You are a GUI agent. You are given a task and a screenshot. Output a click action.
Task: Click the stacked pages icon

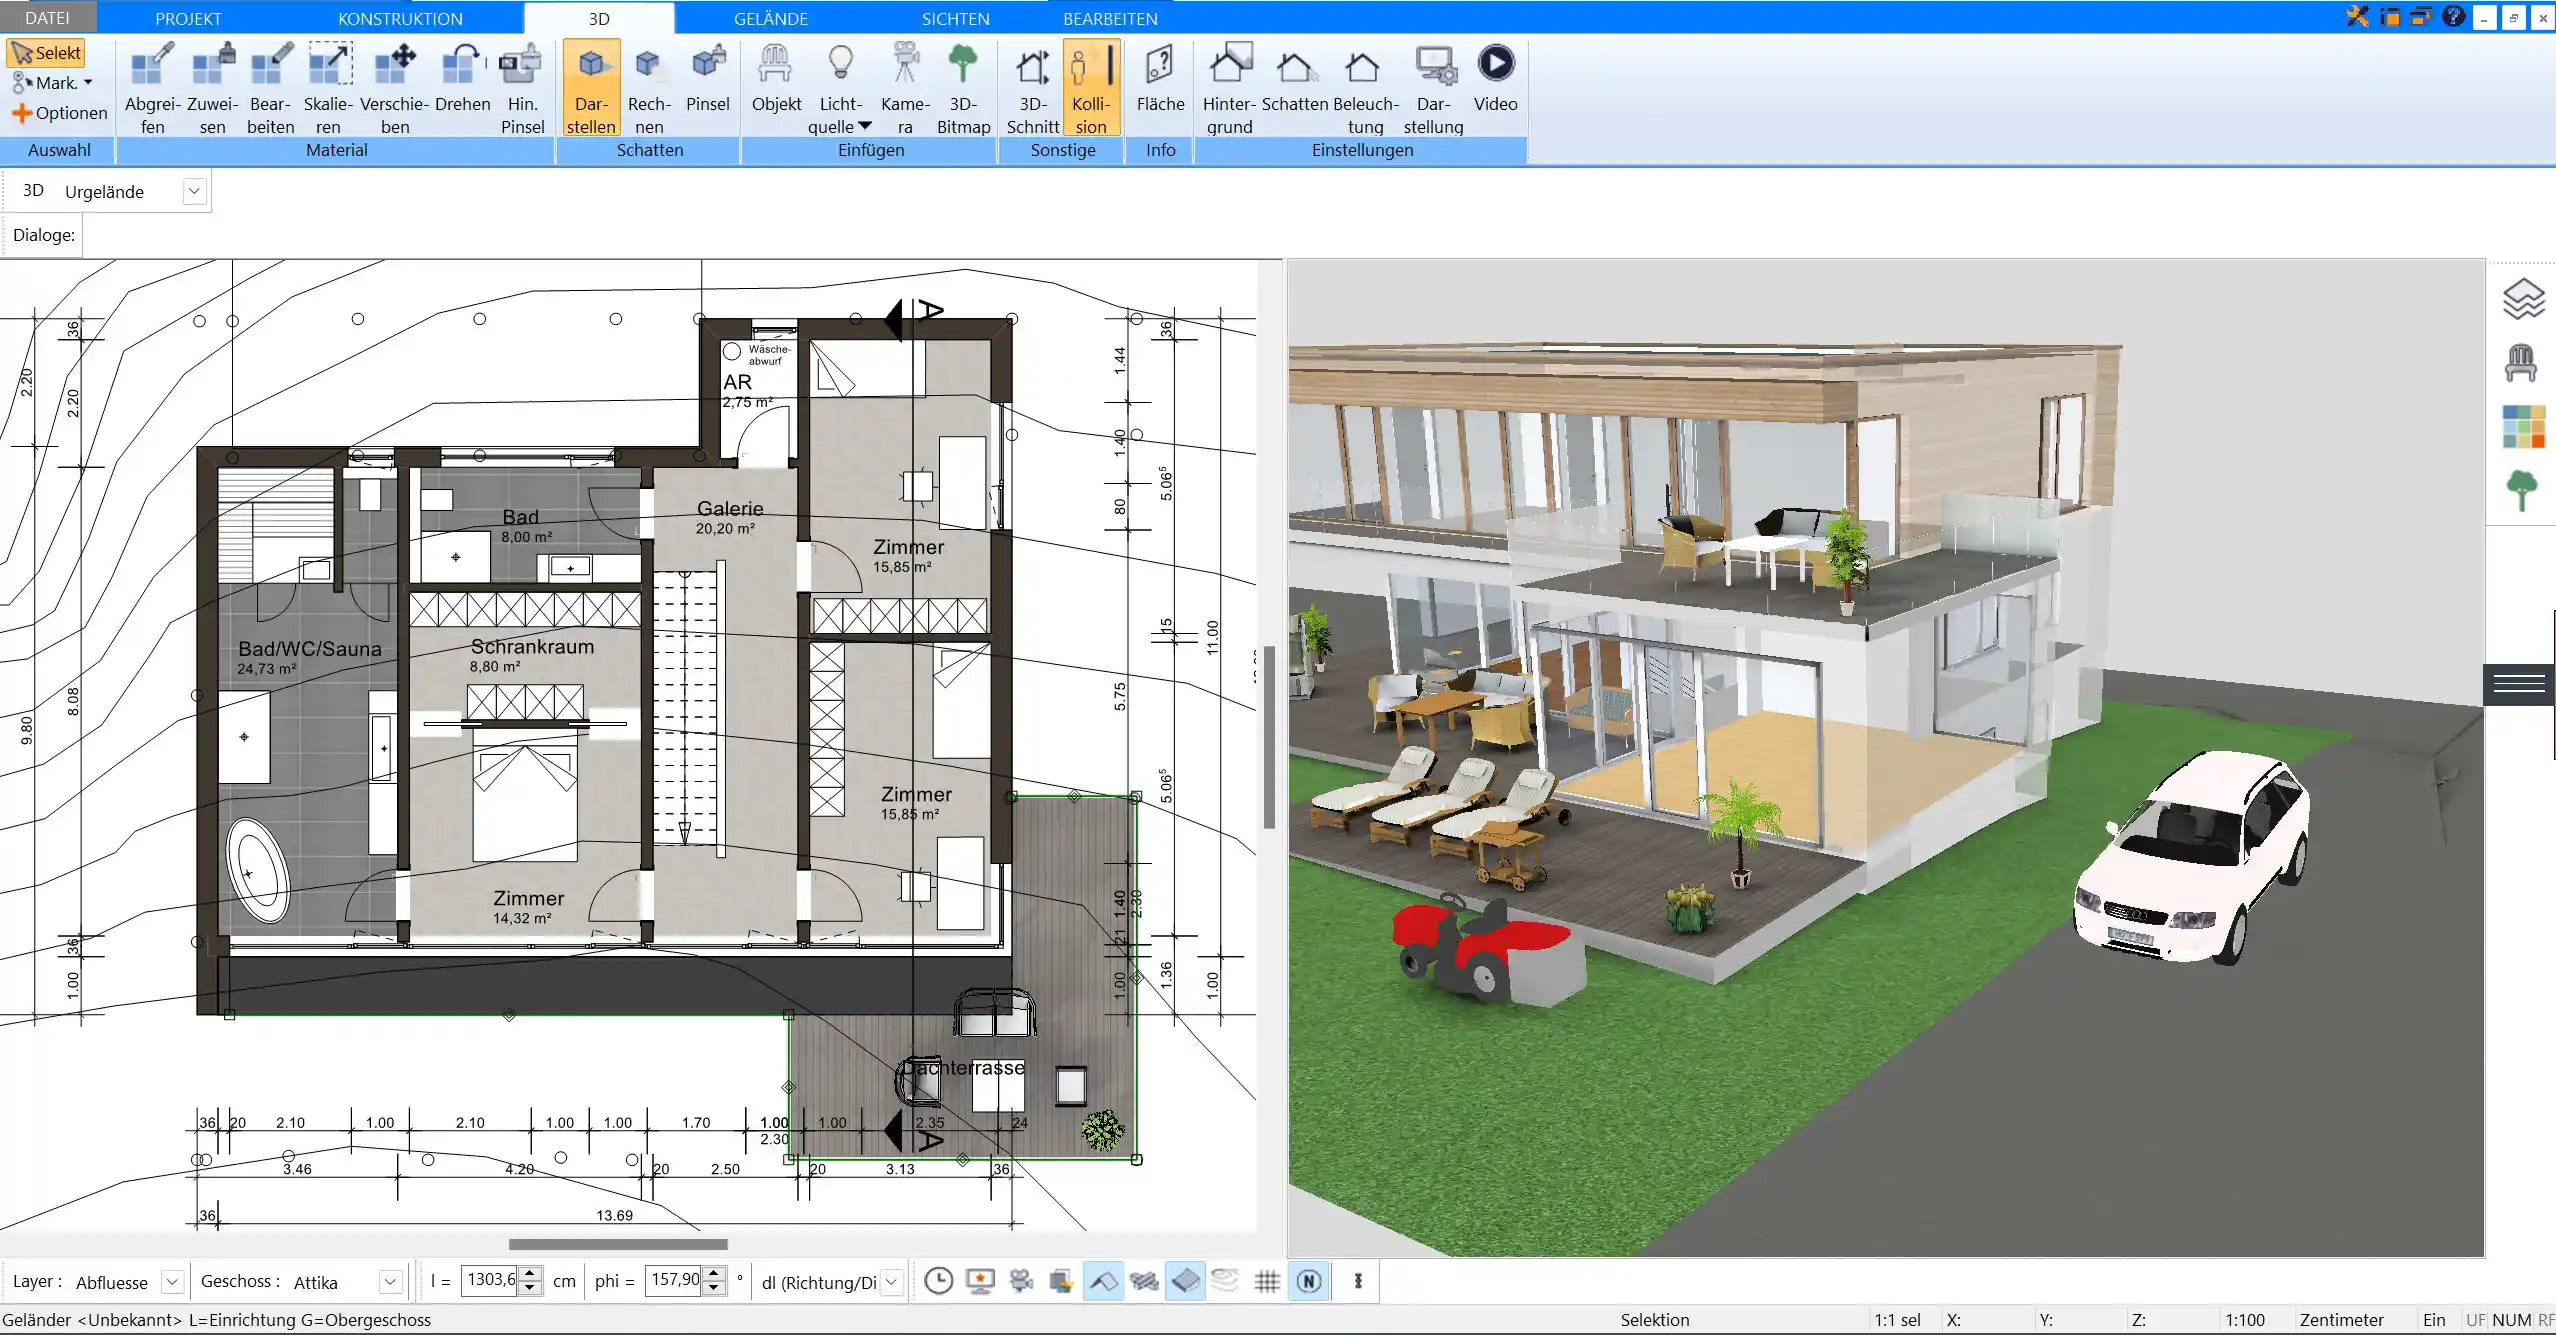(1062, 1281)
